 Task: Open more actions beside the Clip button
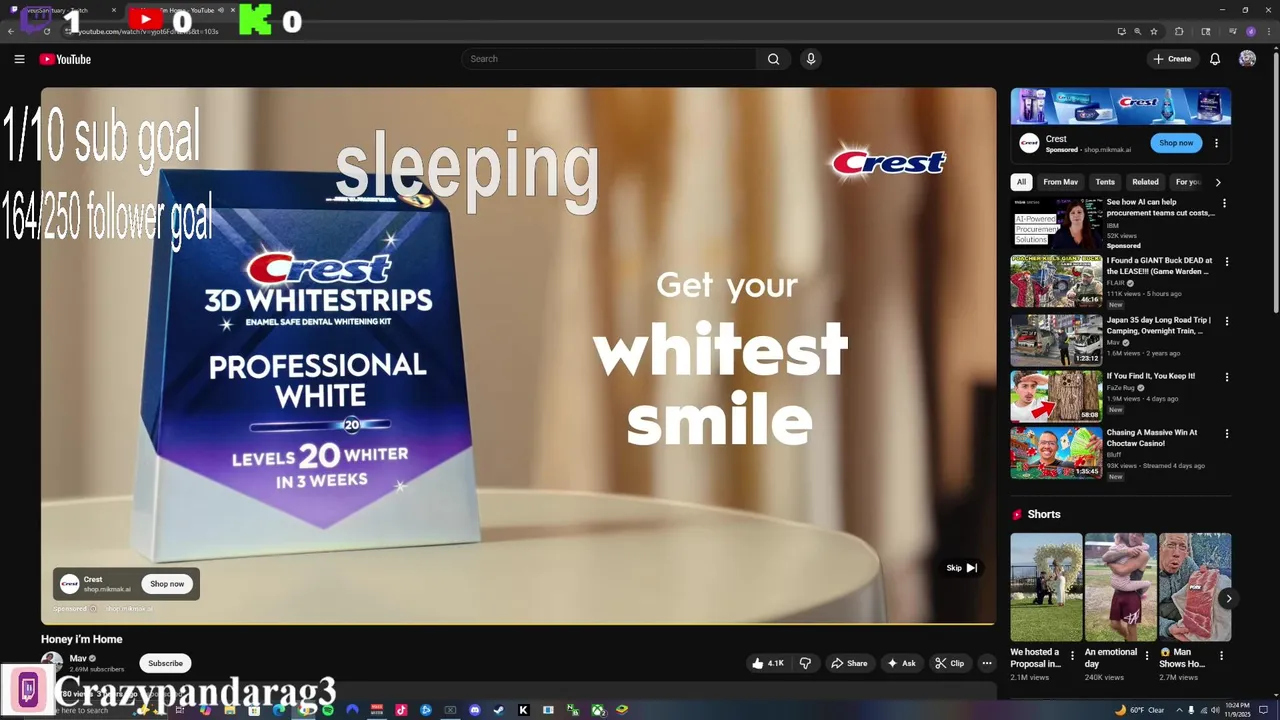pos(987,663)
